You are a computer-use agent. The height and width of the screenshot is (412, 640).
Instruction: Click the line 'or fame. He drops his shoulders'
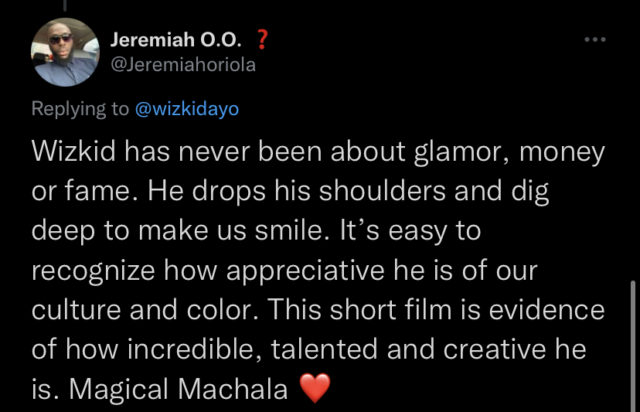[x=238, y=191]
